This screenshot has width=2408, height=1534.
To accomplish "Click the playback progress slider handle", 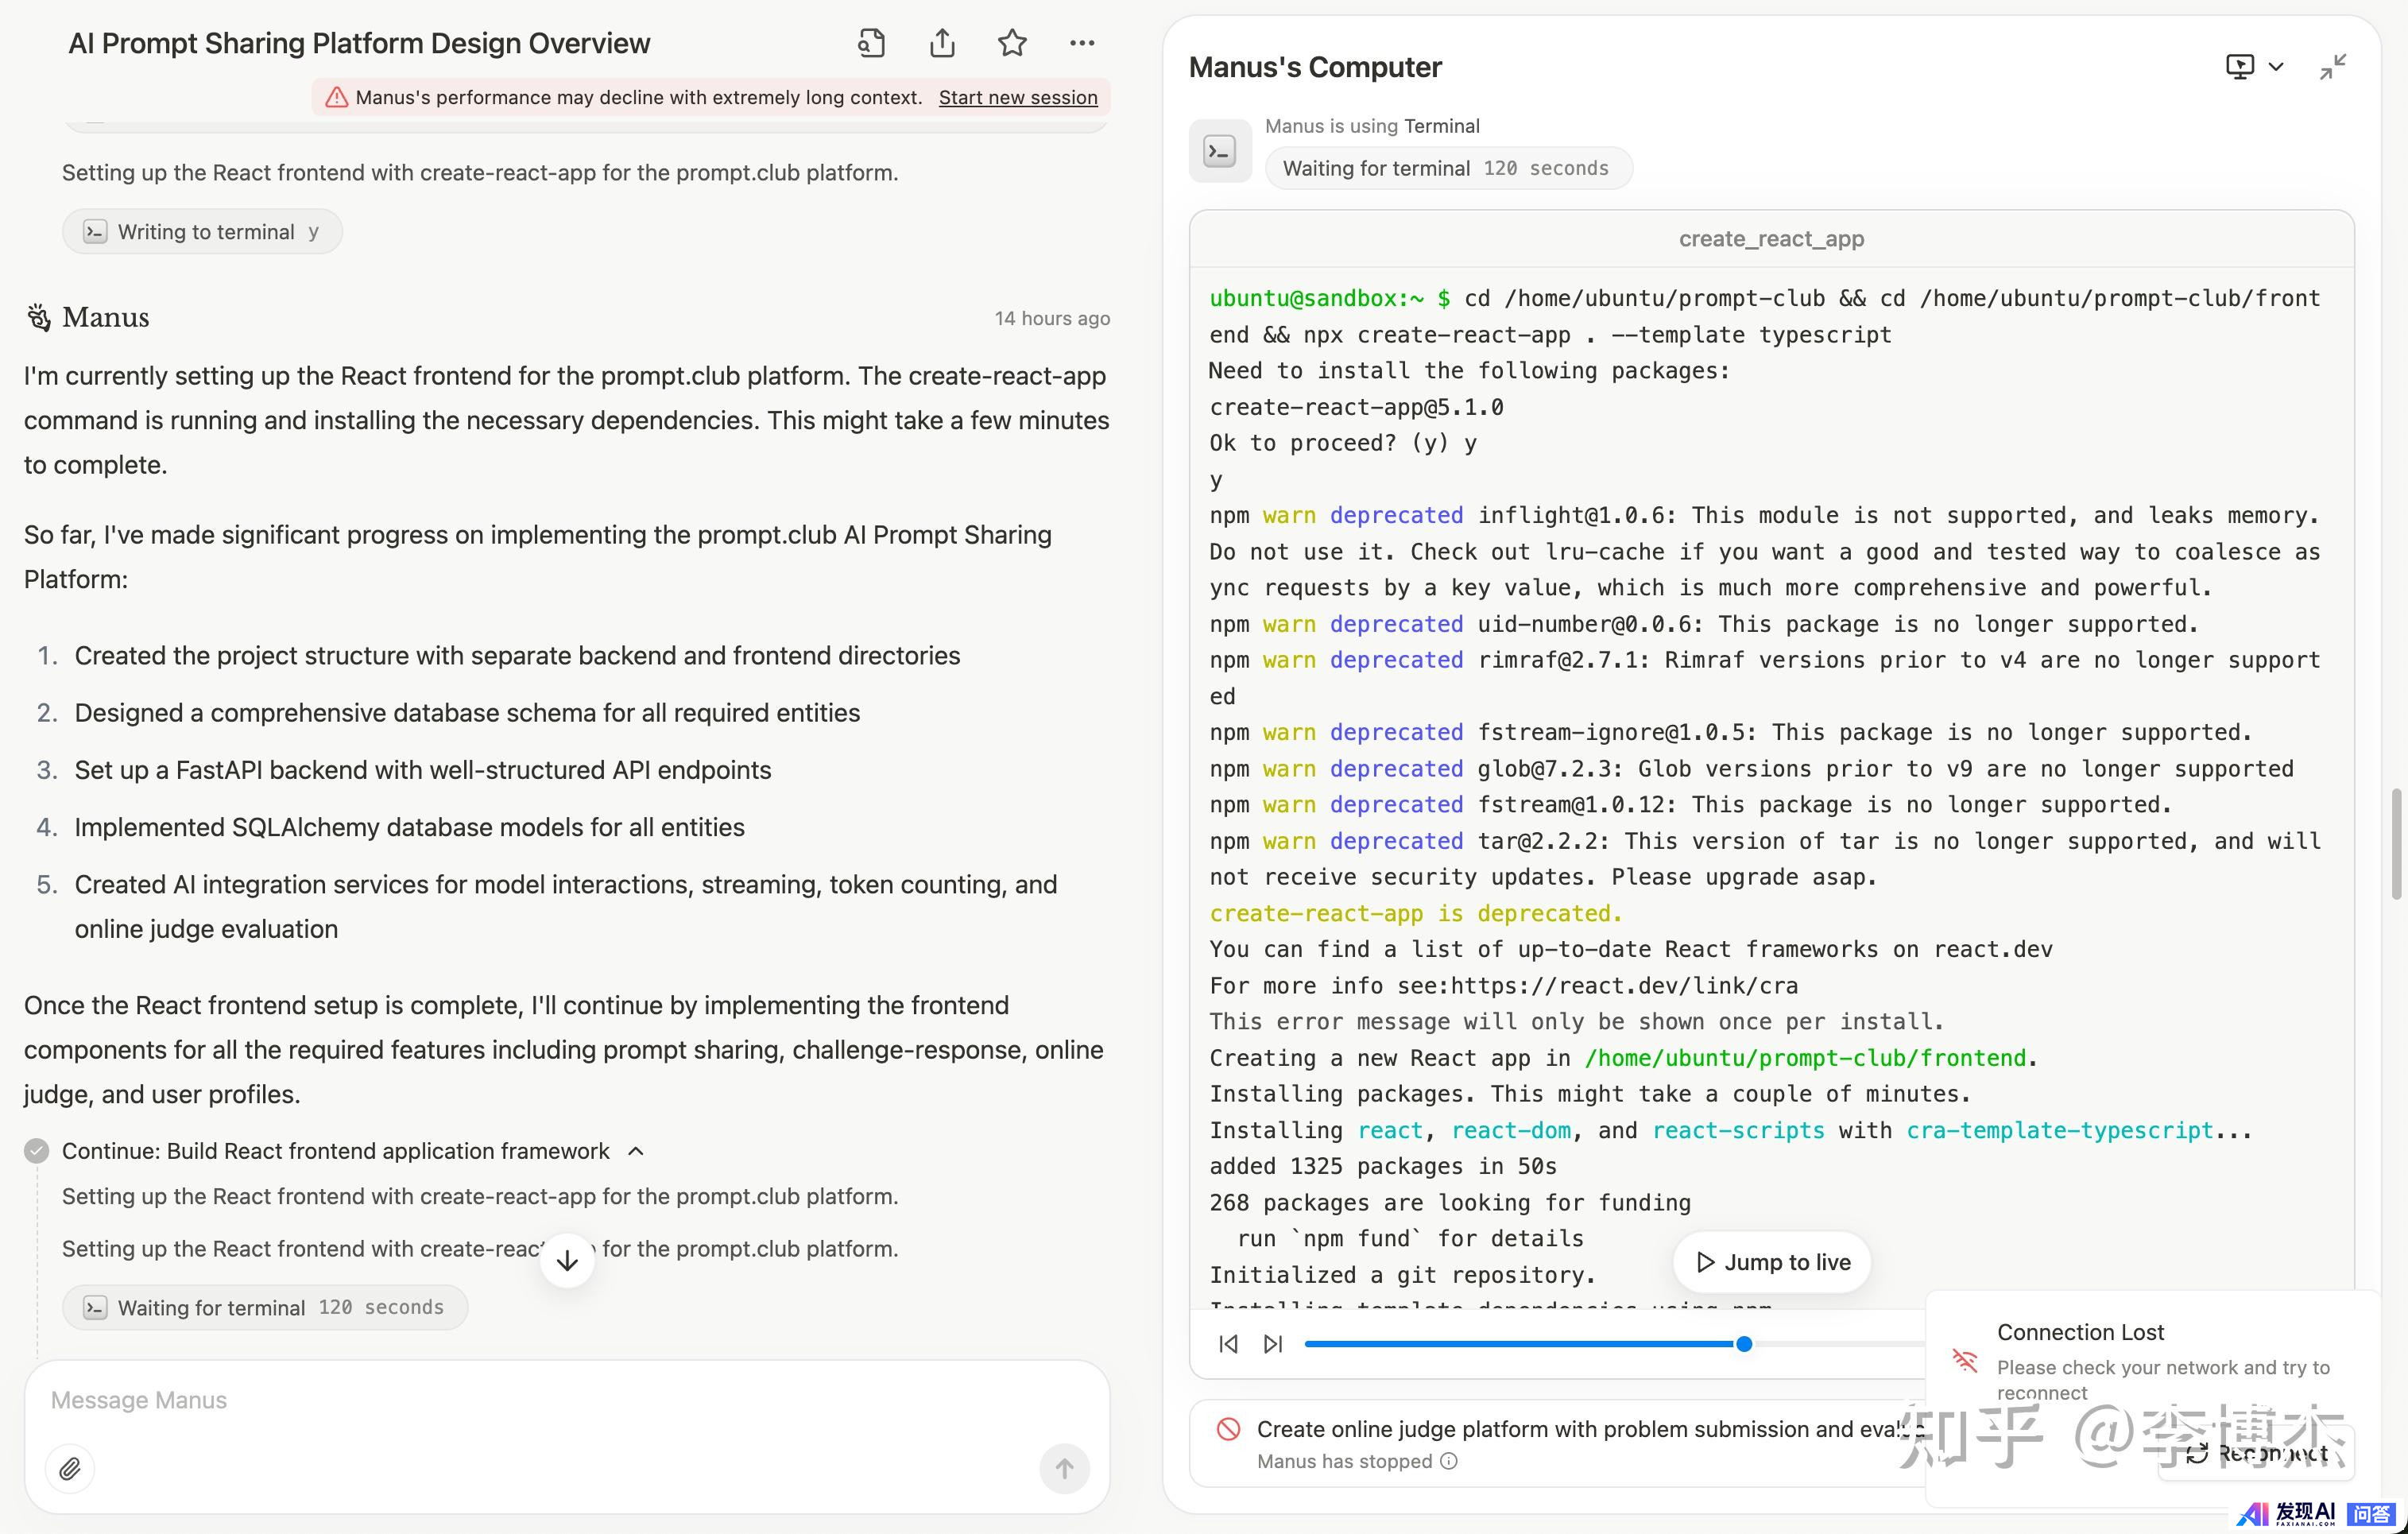I will click(x=1744, y=1344).
